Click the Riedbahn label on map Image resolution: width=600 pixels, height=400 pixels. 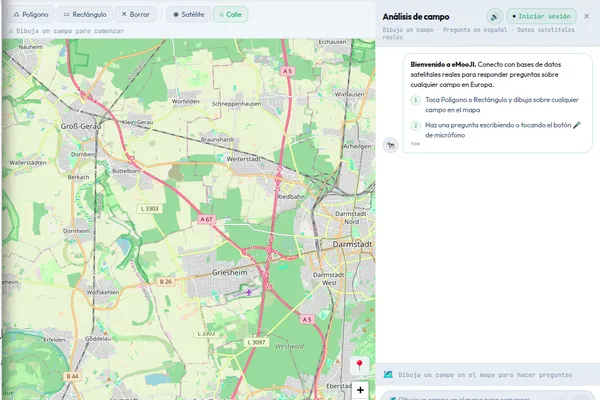(x=291, y=197)
